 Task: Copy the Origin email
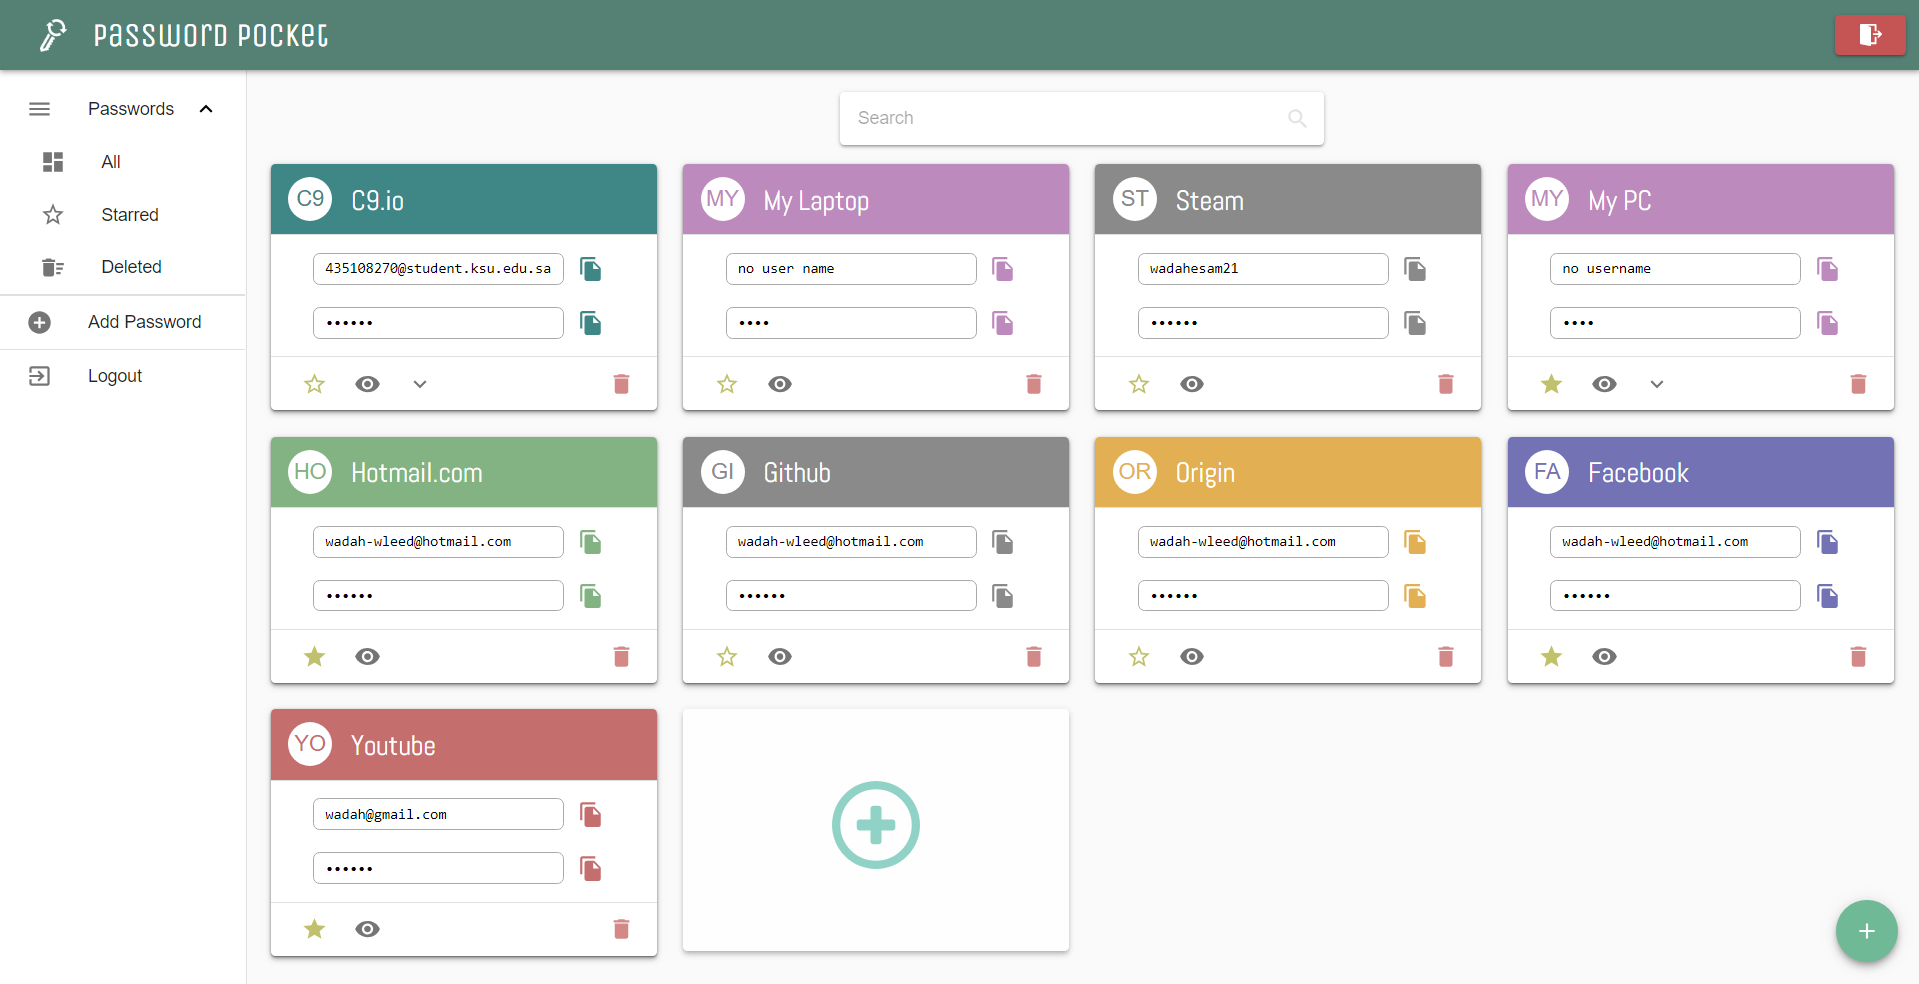click(x=1415, y=542)
